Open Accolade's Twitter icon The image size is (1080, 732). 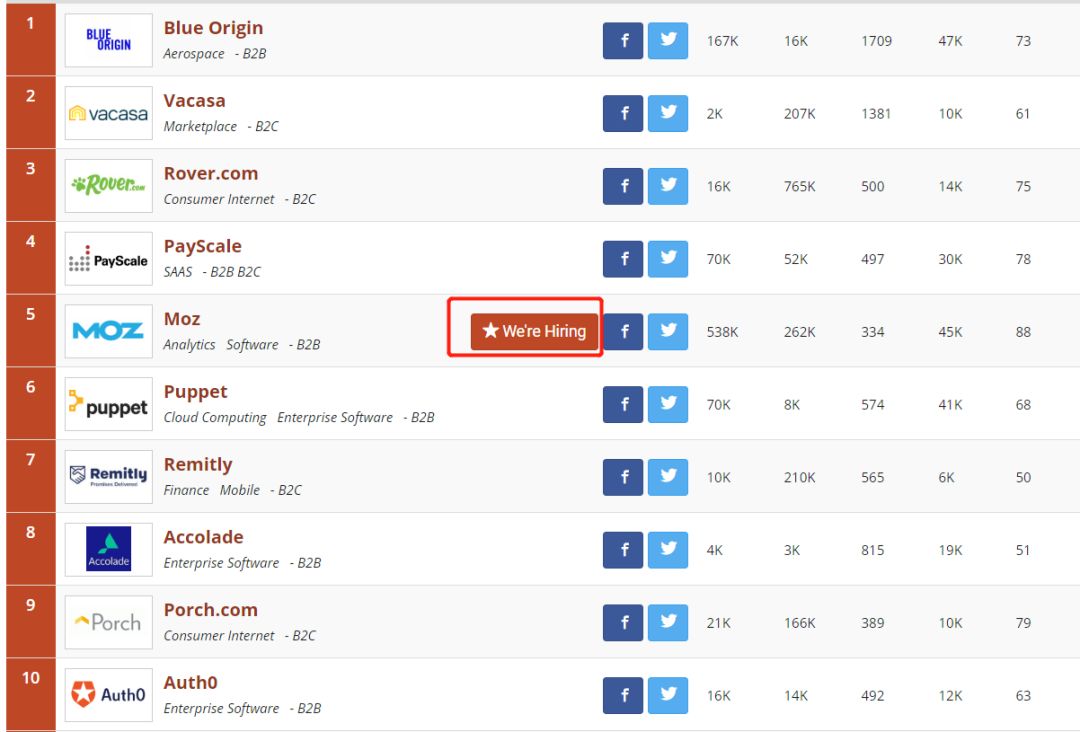tap(667, 550)
